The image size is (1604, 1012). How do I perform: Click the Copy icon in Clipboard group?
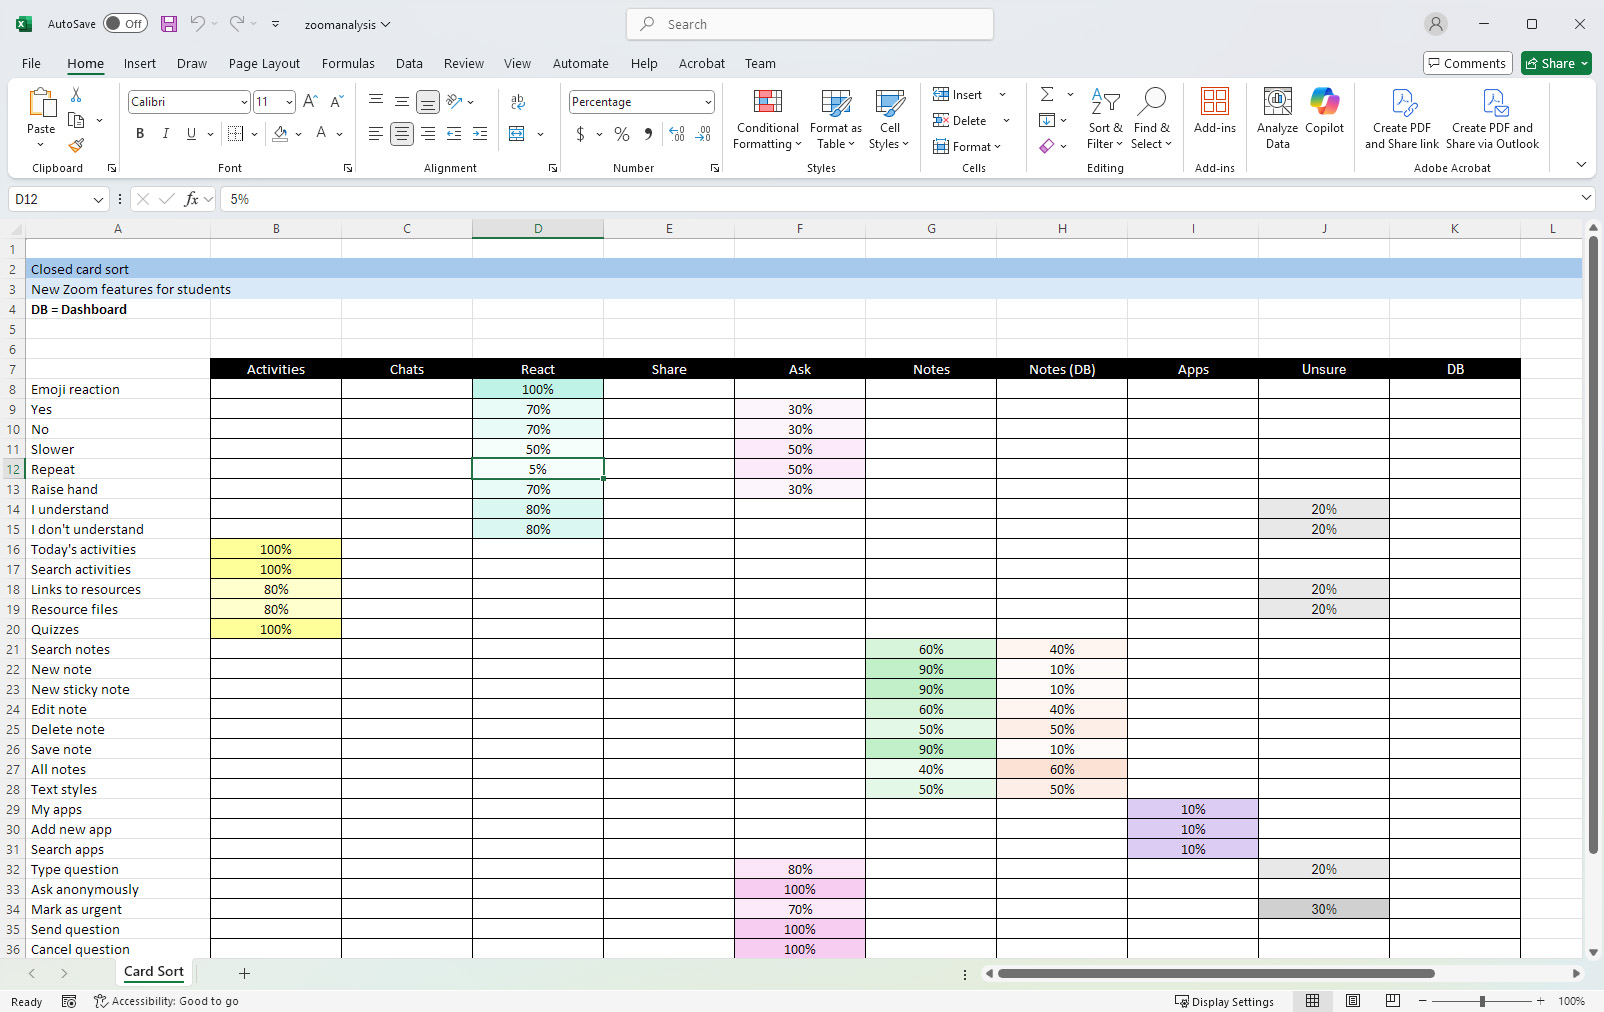click(x=76, y=120)
